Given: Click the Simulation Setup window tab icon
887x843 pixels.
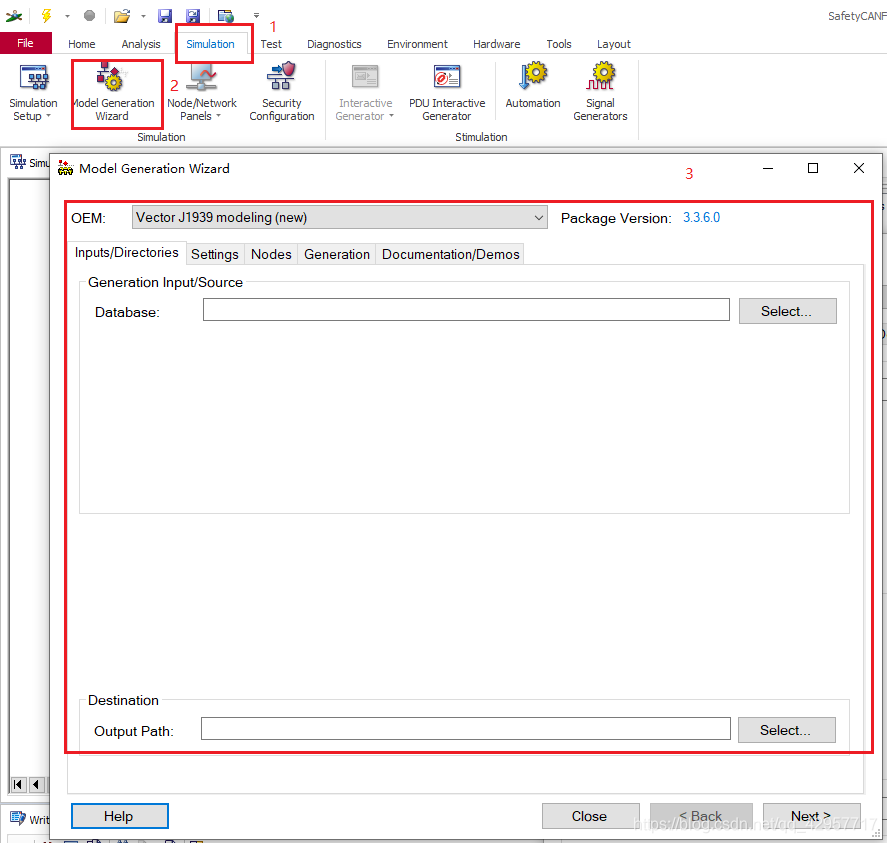Looking at the screenshot, I should [x=18, y=162].
